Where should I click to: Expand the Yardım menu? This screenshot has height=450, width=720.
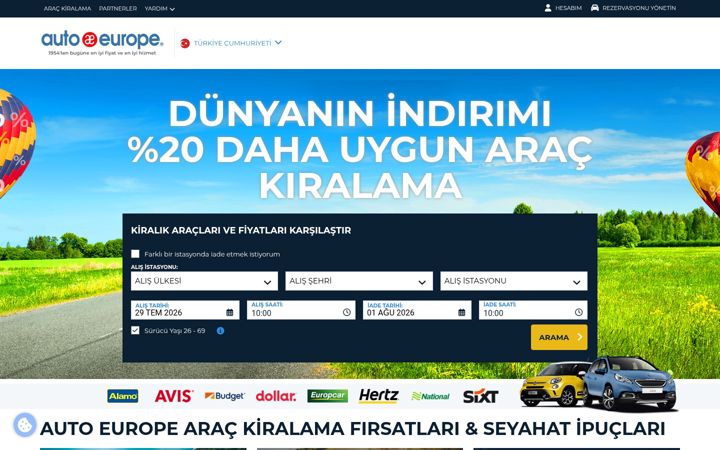[x=159, y=8]
